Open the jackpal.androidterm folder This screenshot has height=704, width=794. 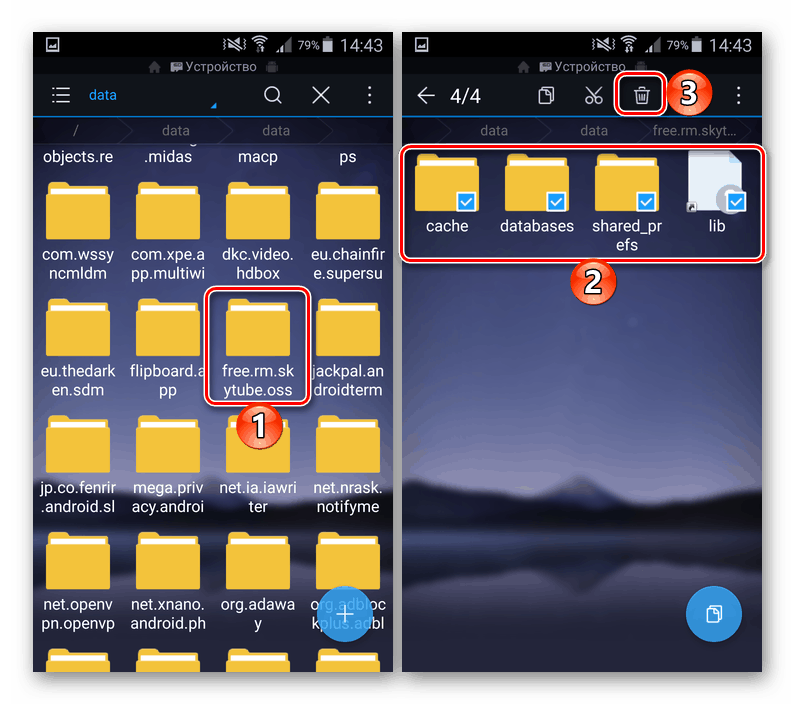348,347
